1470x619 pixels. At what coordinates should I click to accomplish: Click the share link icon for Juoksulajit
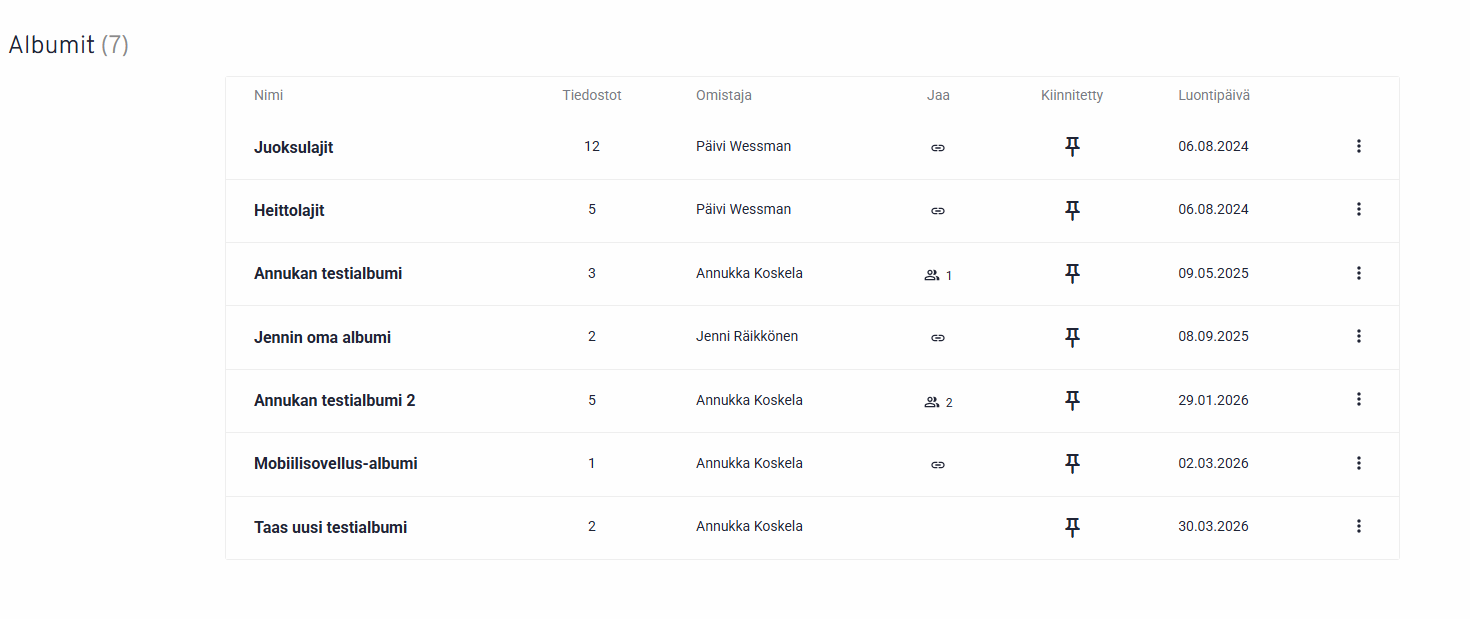coord(937,148)
